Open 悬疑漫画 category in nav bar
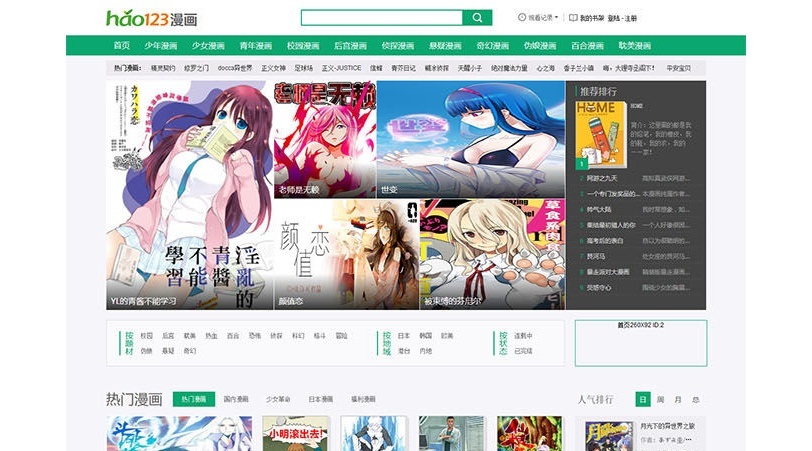 point(445,46)
